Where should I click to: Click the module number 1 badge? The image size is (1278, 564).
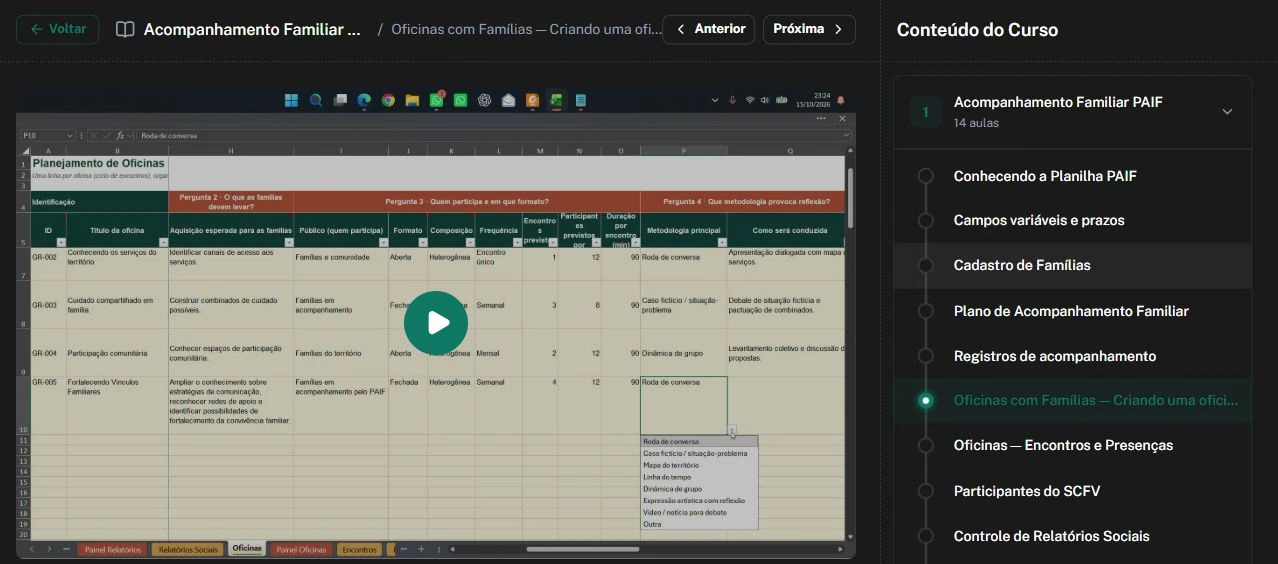coord(925,112)
